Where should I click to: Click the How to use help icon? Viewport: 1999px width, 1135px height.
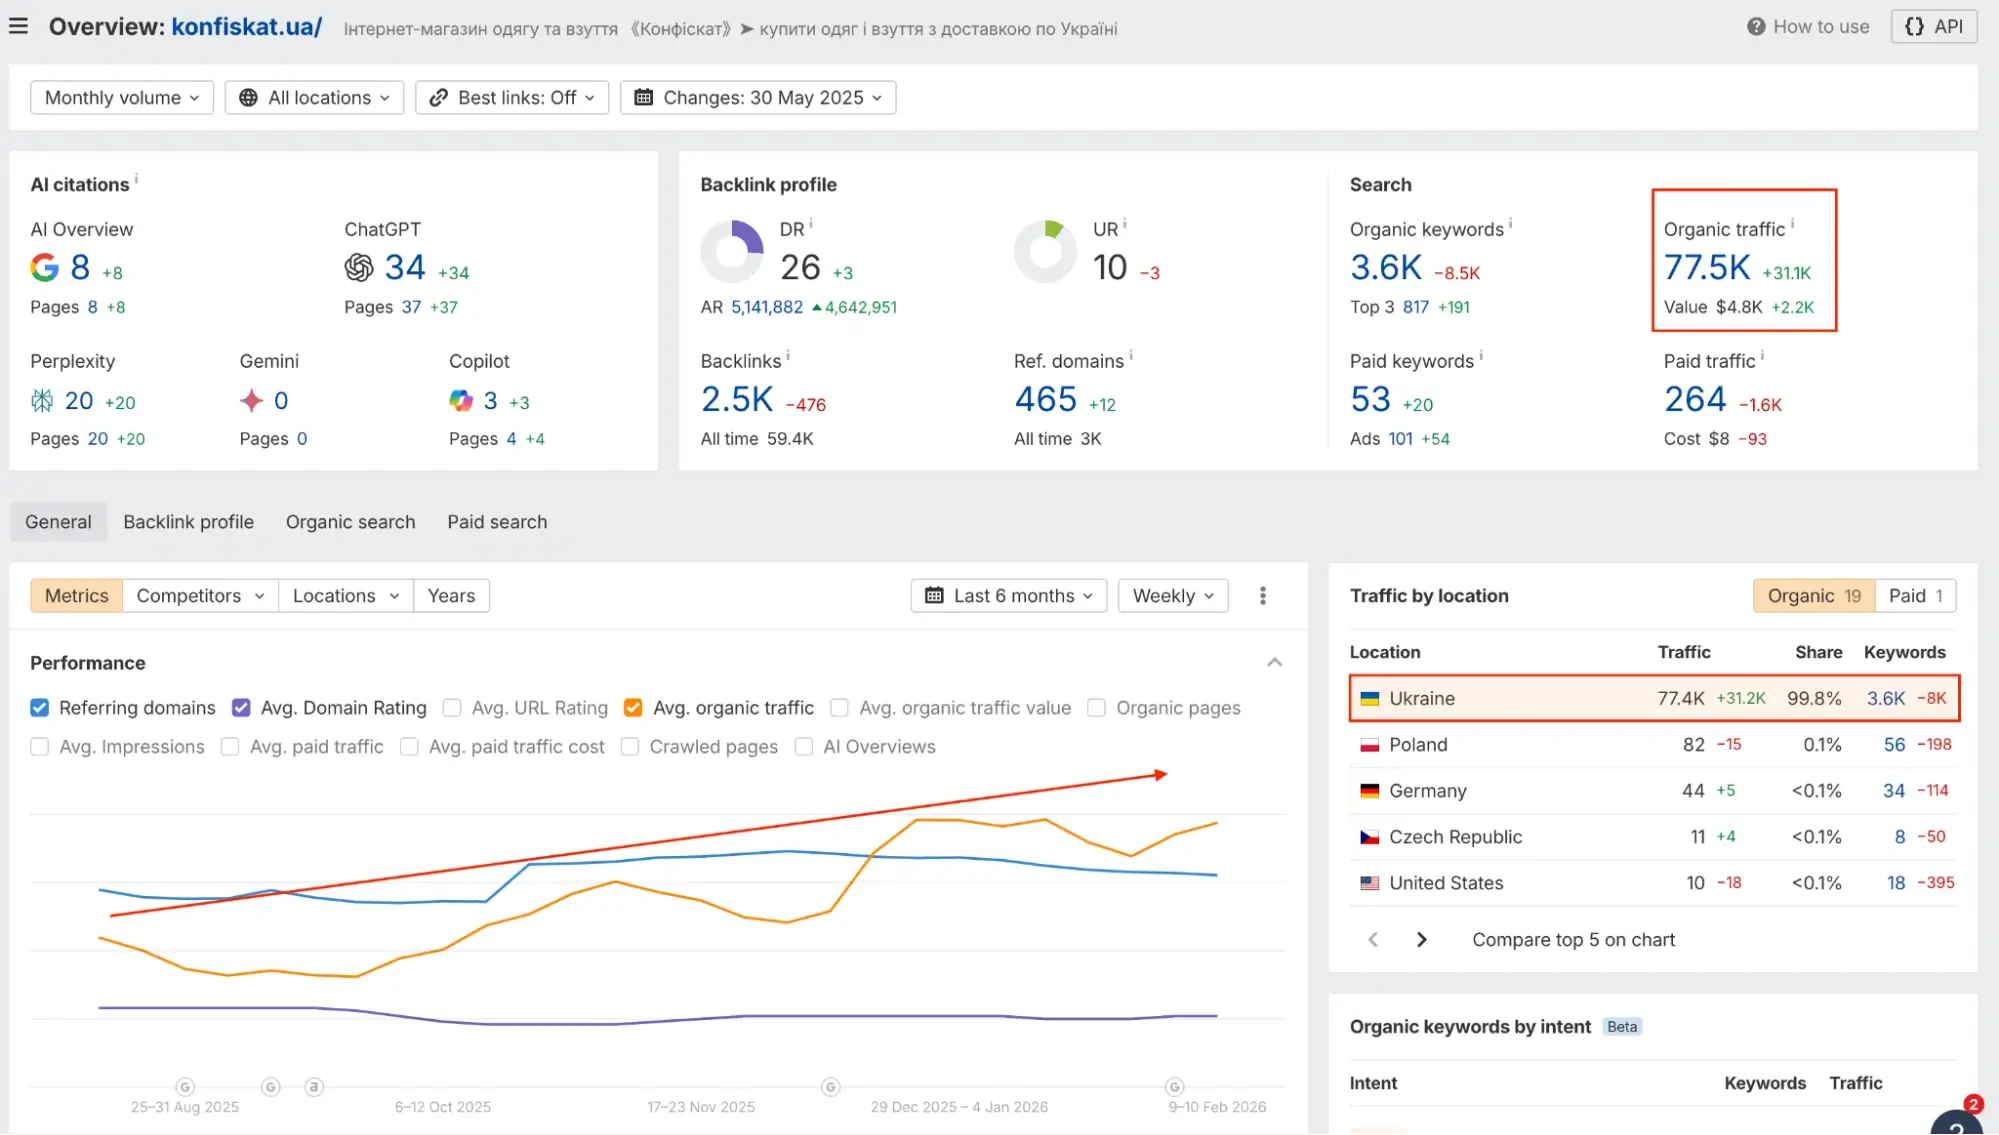tap(1756, 27)
